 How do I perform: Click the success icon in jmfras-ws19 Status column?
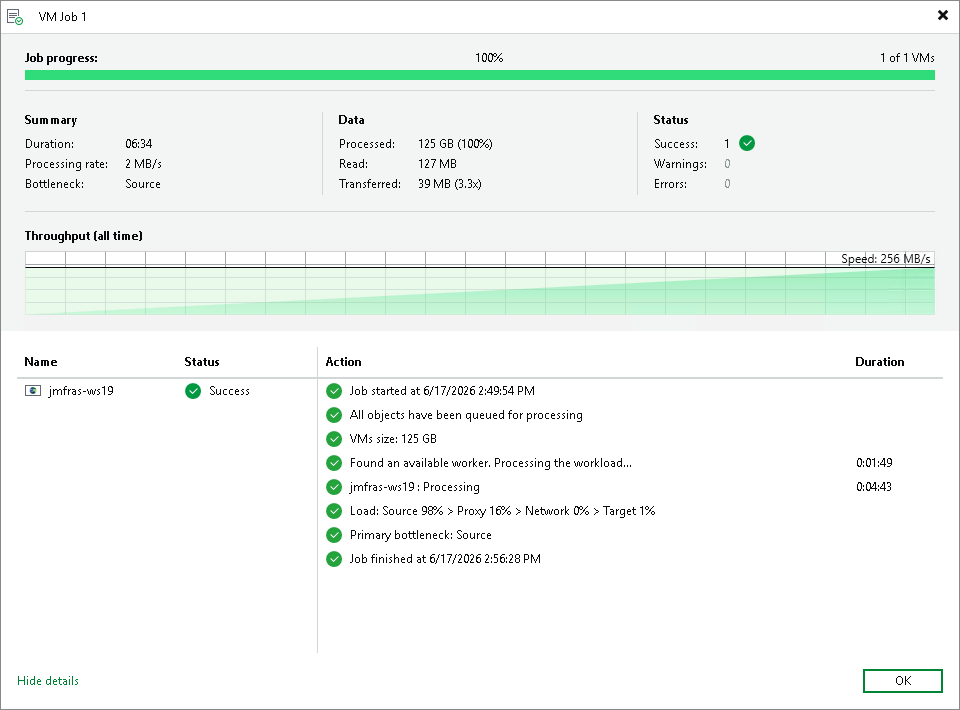(193, 390)
